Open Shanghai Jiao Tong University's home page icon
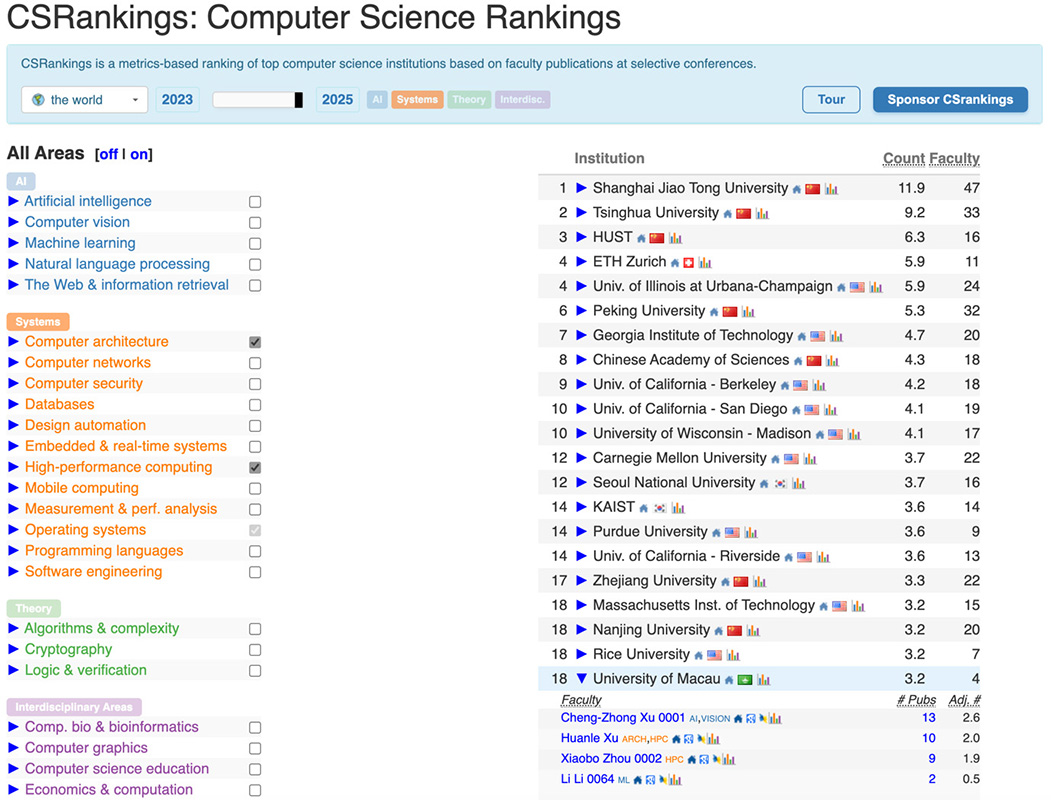1051x800 pixels. point(797,189)
